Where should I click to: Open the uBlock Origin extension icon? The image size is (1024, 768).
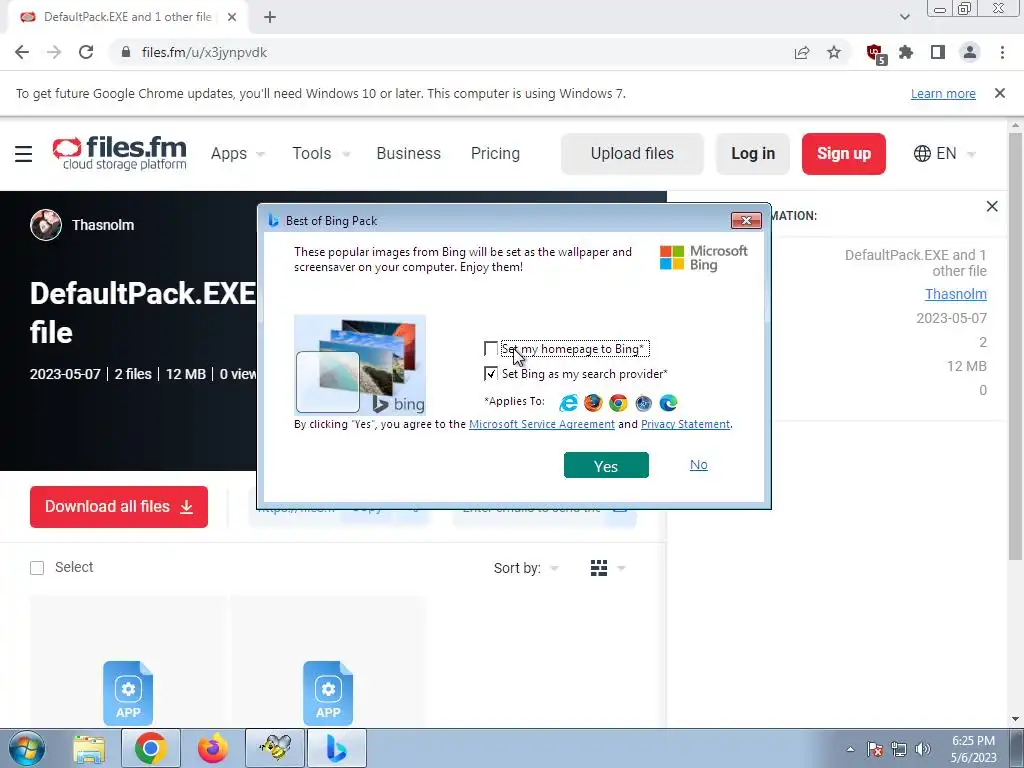click(x=875, y=53)
